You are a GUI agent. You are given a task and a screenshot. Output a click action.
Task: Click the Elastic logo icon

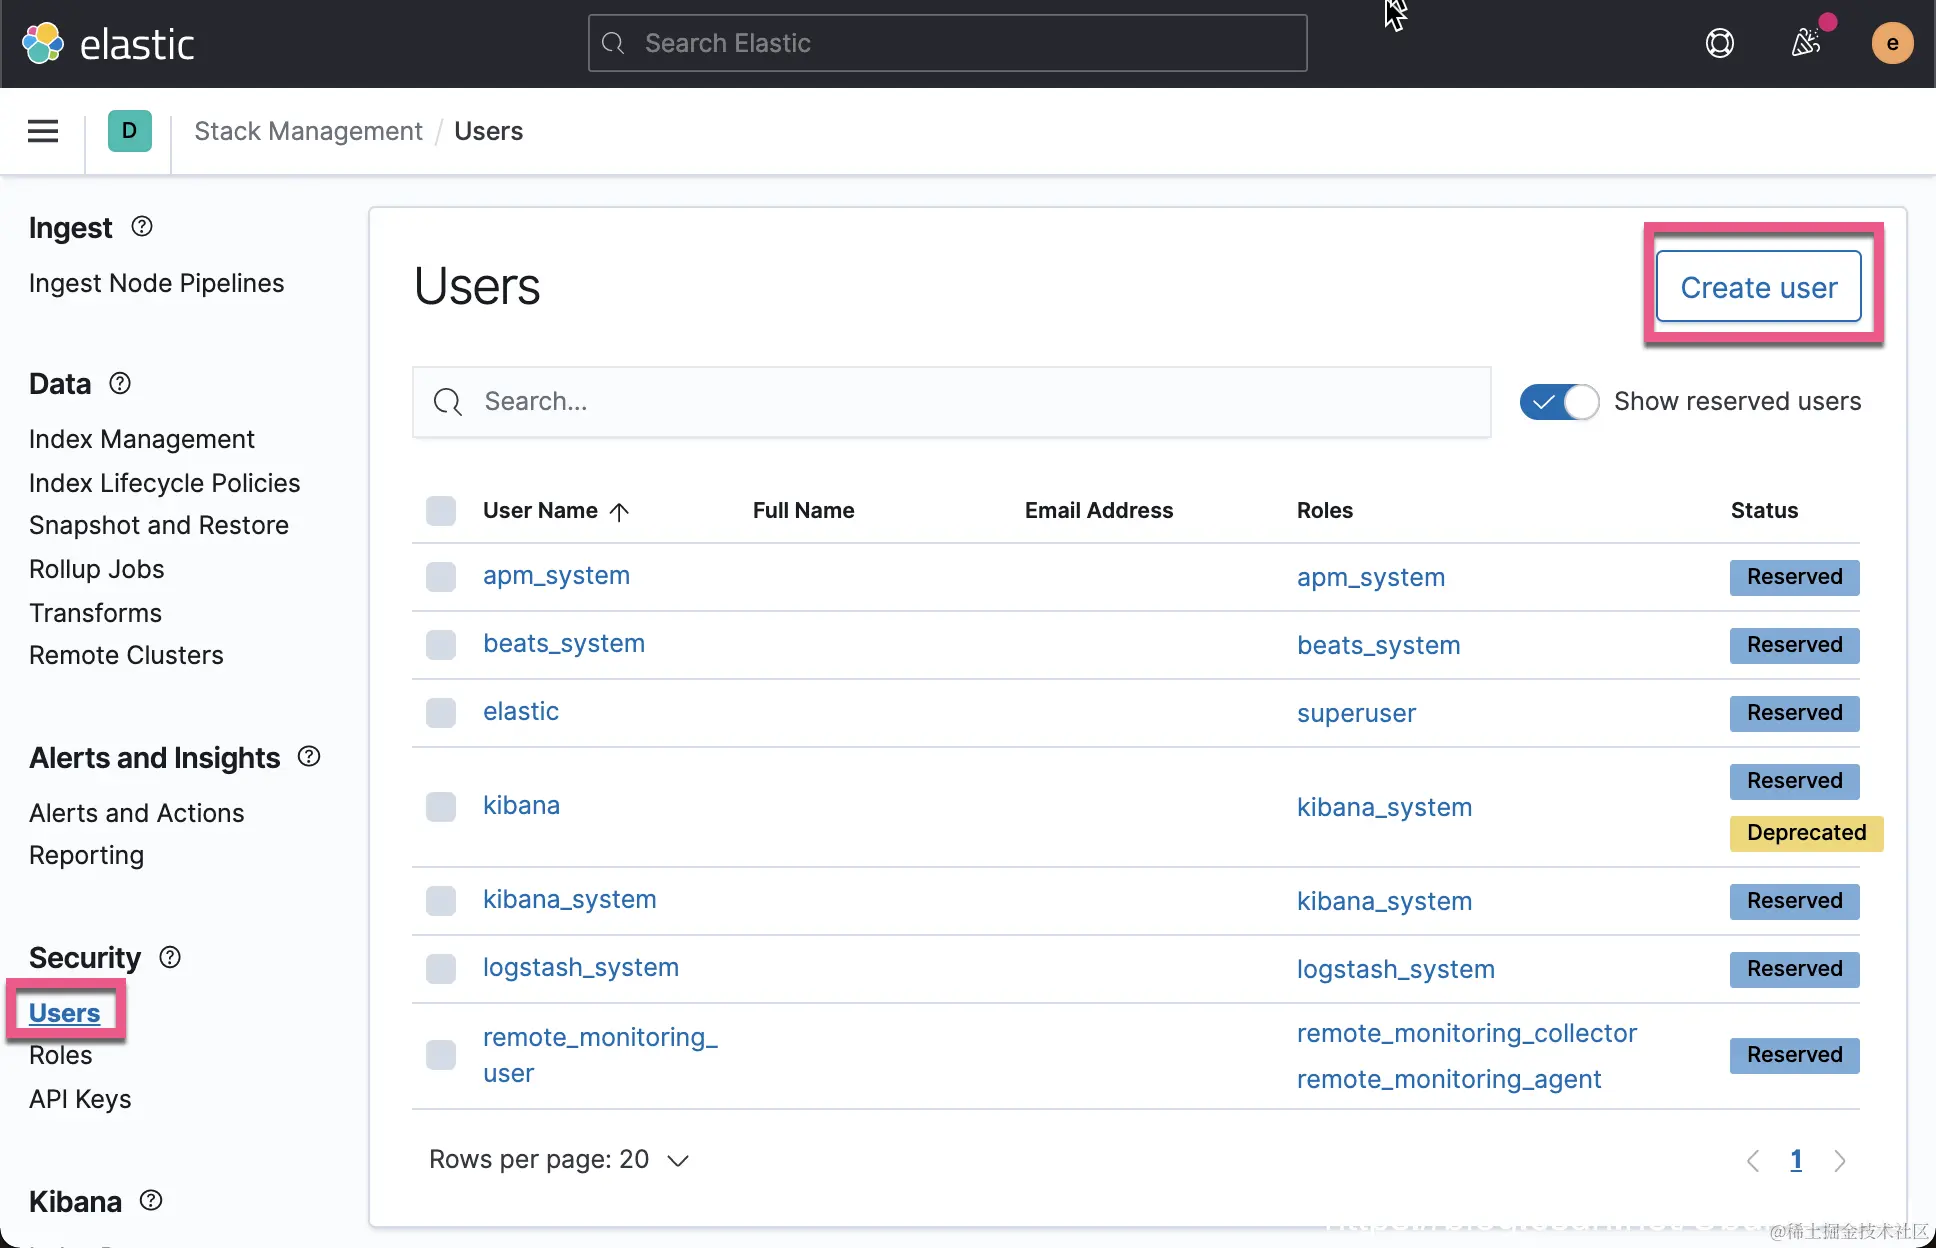43,43
